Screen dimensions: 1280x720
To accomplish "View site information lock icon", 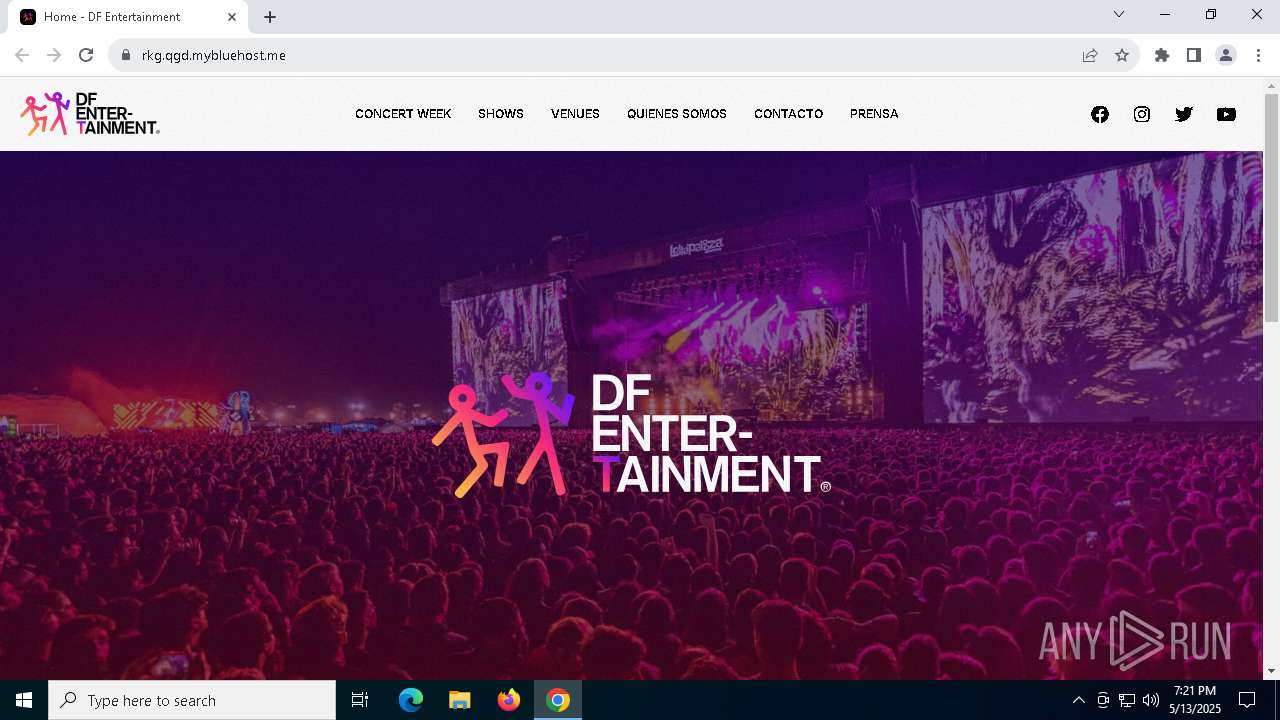I will [x=126, y=55].
